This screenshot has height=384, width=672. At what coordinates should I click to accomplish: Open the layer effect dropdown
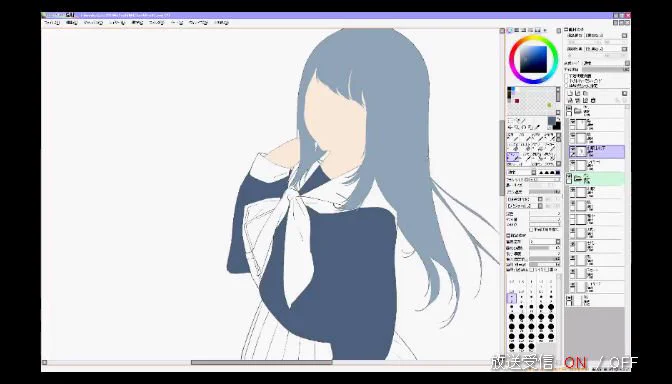[624, 49]
